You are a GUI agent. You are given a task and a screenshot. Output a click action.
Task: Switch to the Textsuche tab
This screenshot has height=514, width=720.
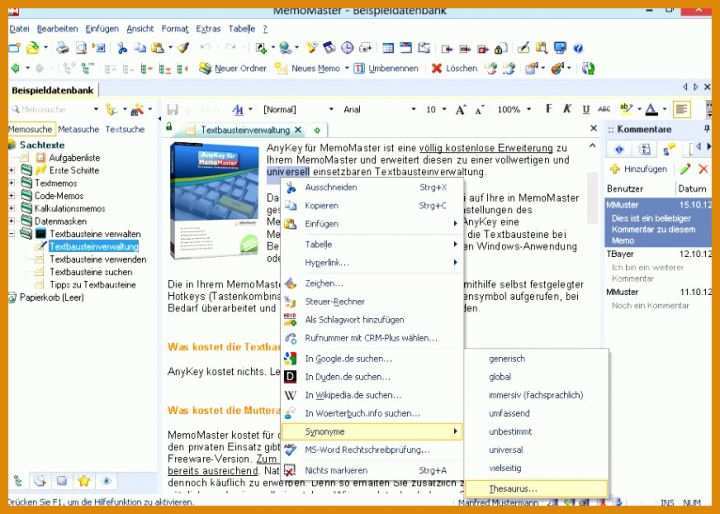tap(125, 130)
